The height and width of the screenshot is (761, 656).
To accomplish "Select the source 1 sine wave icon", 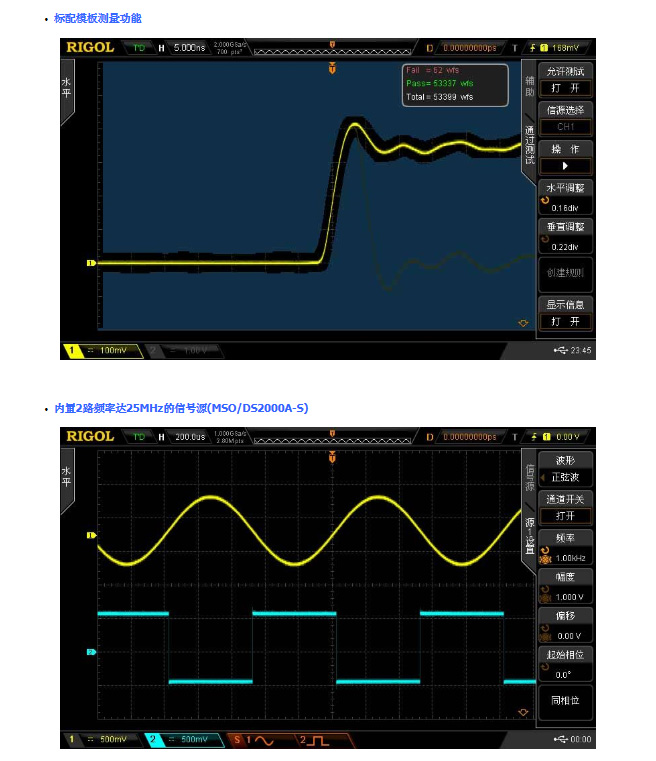I will (x=262, y=740).
